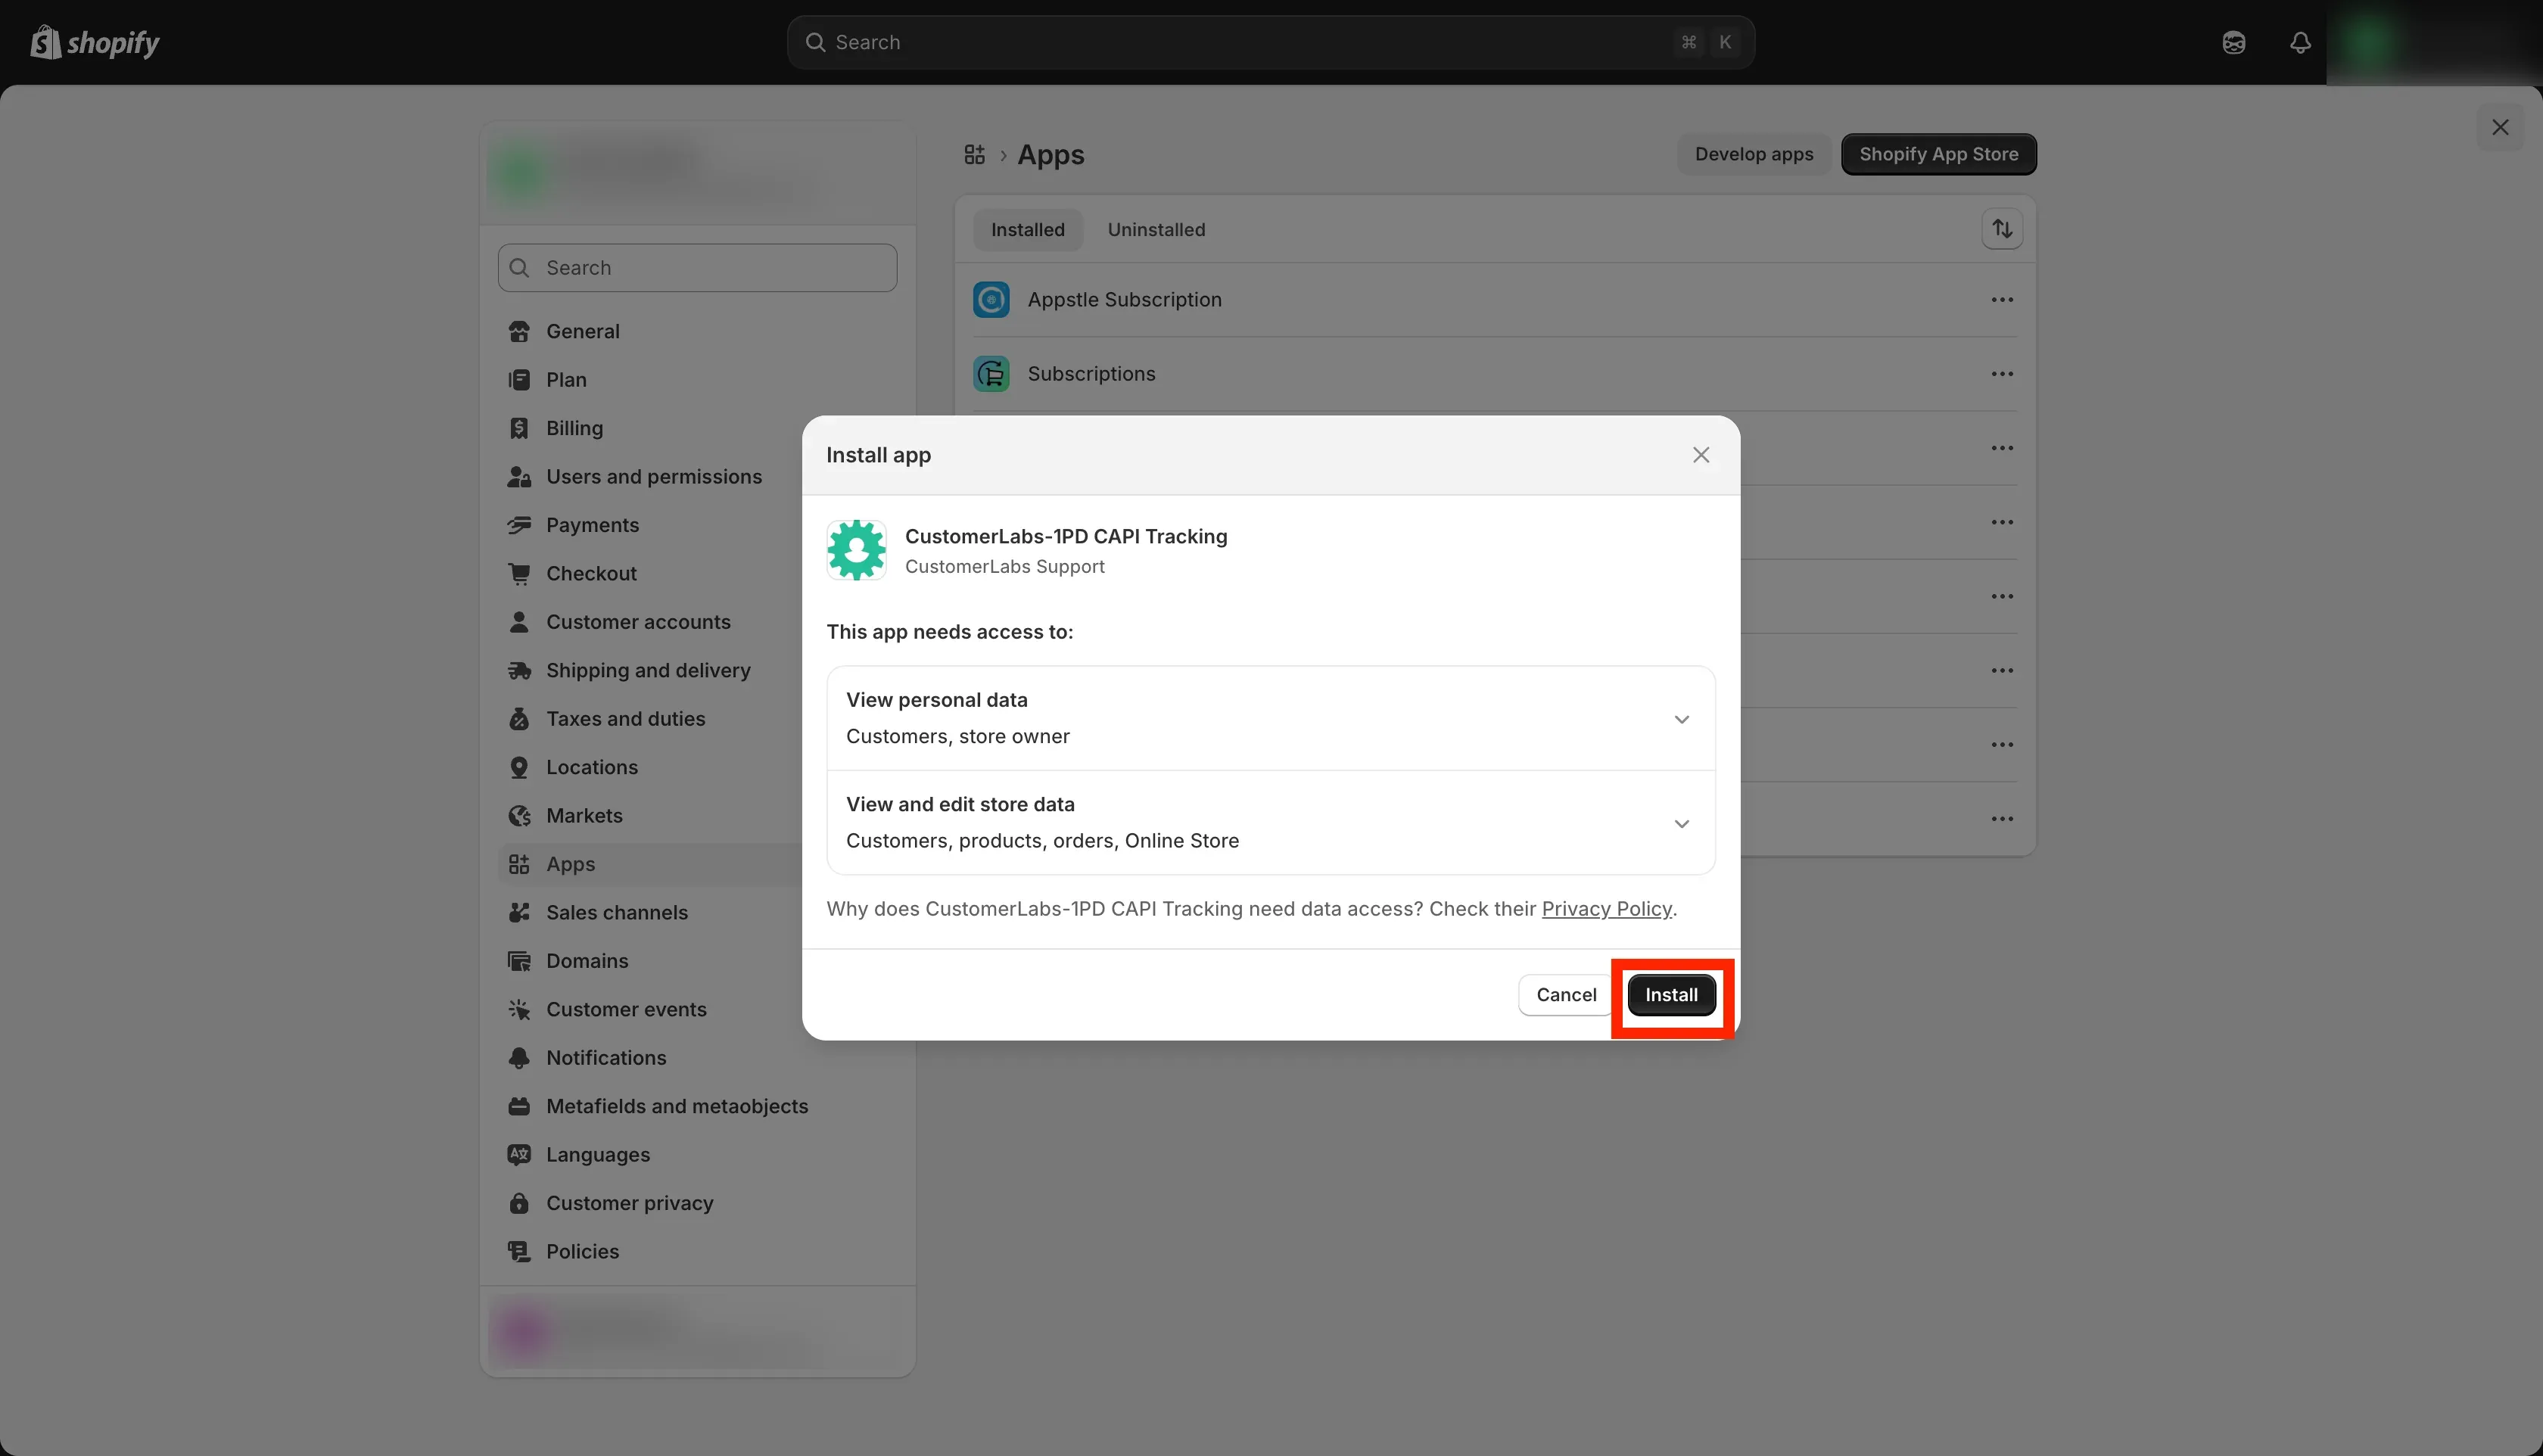Open more actions for Subscriptions row
The height and width of the screenshot is (1456, 2543).
[x=2002, y=374]
